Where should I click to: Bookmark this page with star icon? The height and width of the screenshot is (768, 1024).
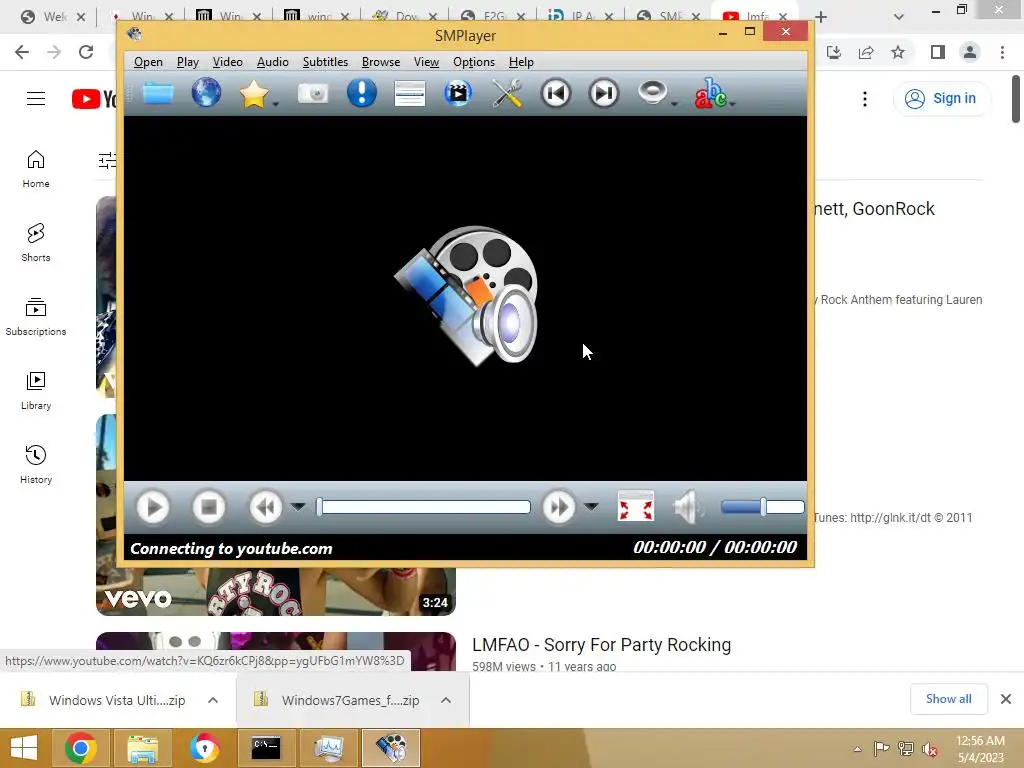point(898,52)
